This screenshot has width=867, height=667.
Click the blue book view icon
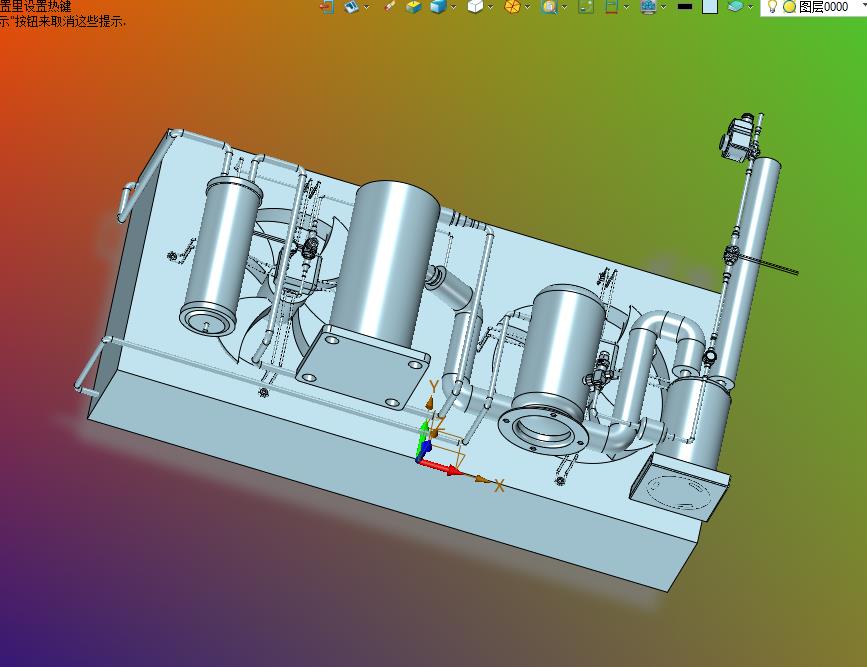[x=351, y=7]
